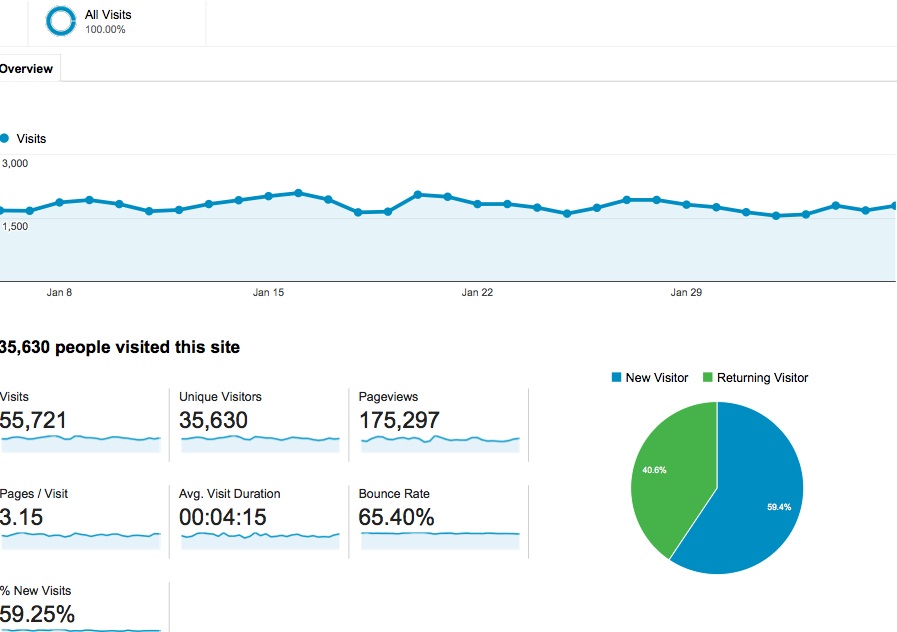This screenshot has width=897, height=632.
Task: Click the Jan 22 label on timeline axis
Action: [x=477, y=293]
